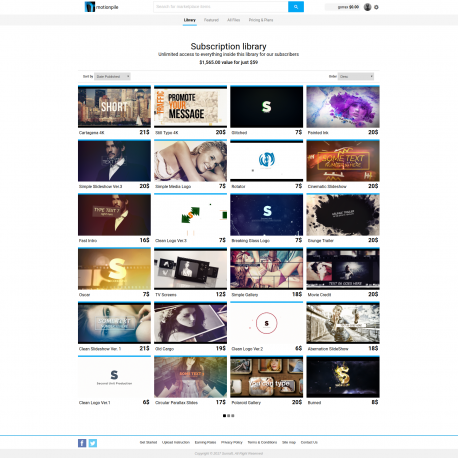
Task: Go to the second pagination dot
Action: [229, 416]
